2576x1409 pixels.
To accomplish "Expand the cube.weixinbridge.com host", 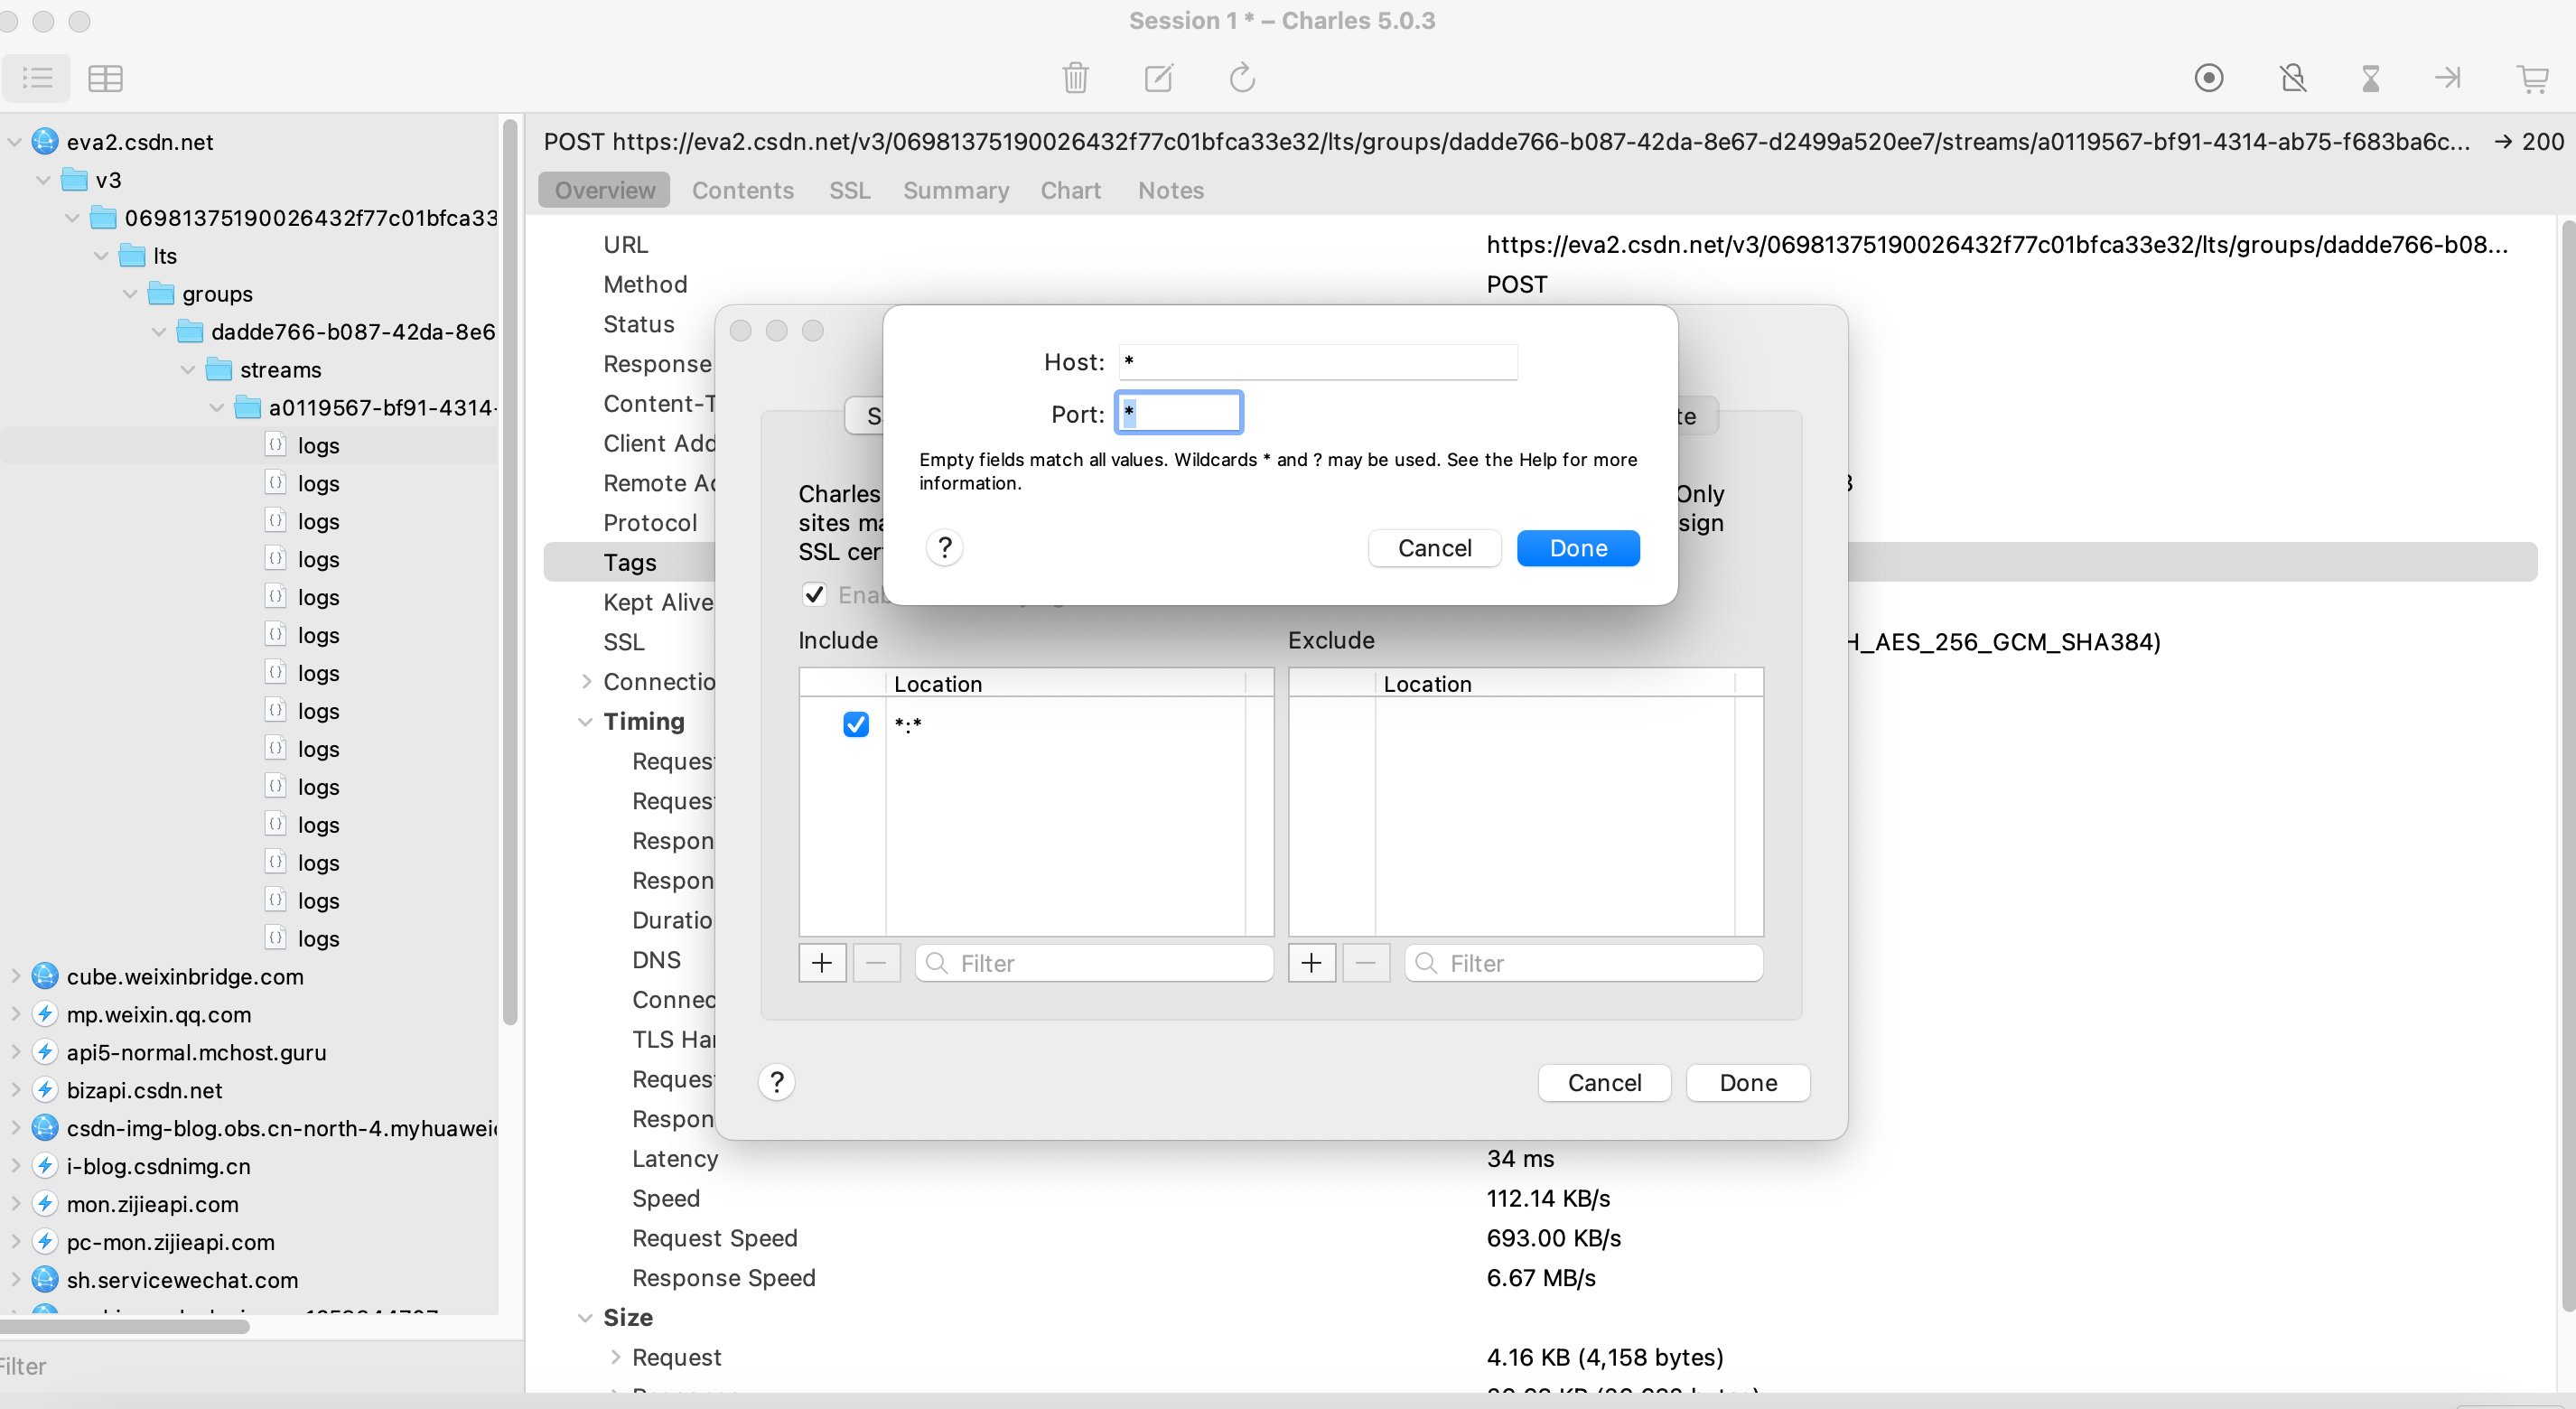I will 14,975.
